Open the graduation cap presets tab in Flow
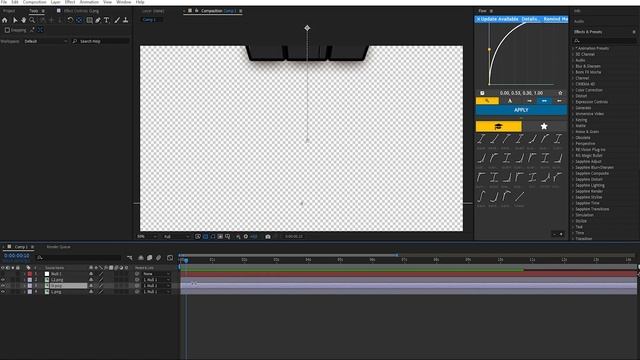Viewport: 640px width, 360px height. pyautogui.click(x=498, y=127)
